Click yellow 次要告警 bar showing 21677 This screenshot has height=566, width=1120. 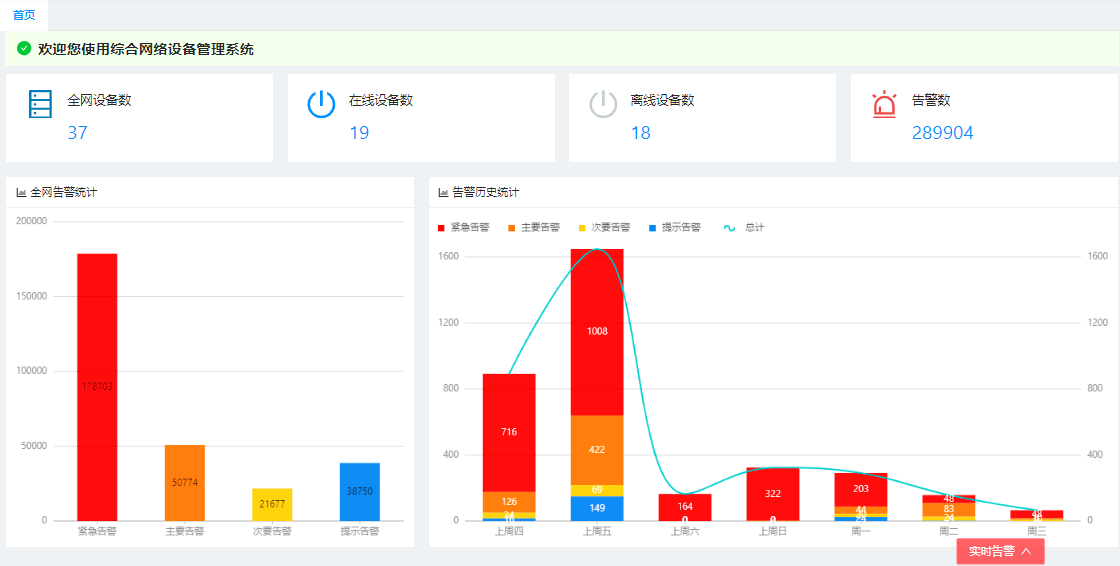click(x=272, y=504)
